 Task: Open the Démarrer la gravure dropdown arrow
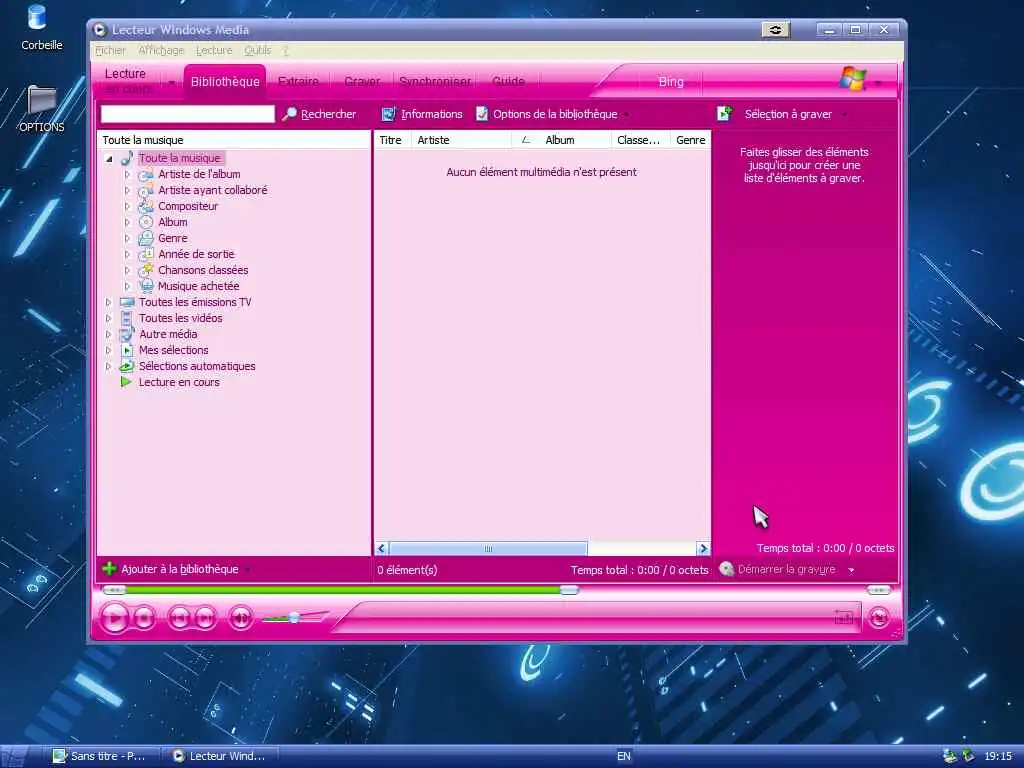click(852, 570)
